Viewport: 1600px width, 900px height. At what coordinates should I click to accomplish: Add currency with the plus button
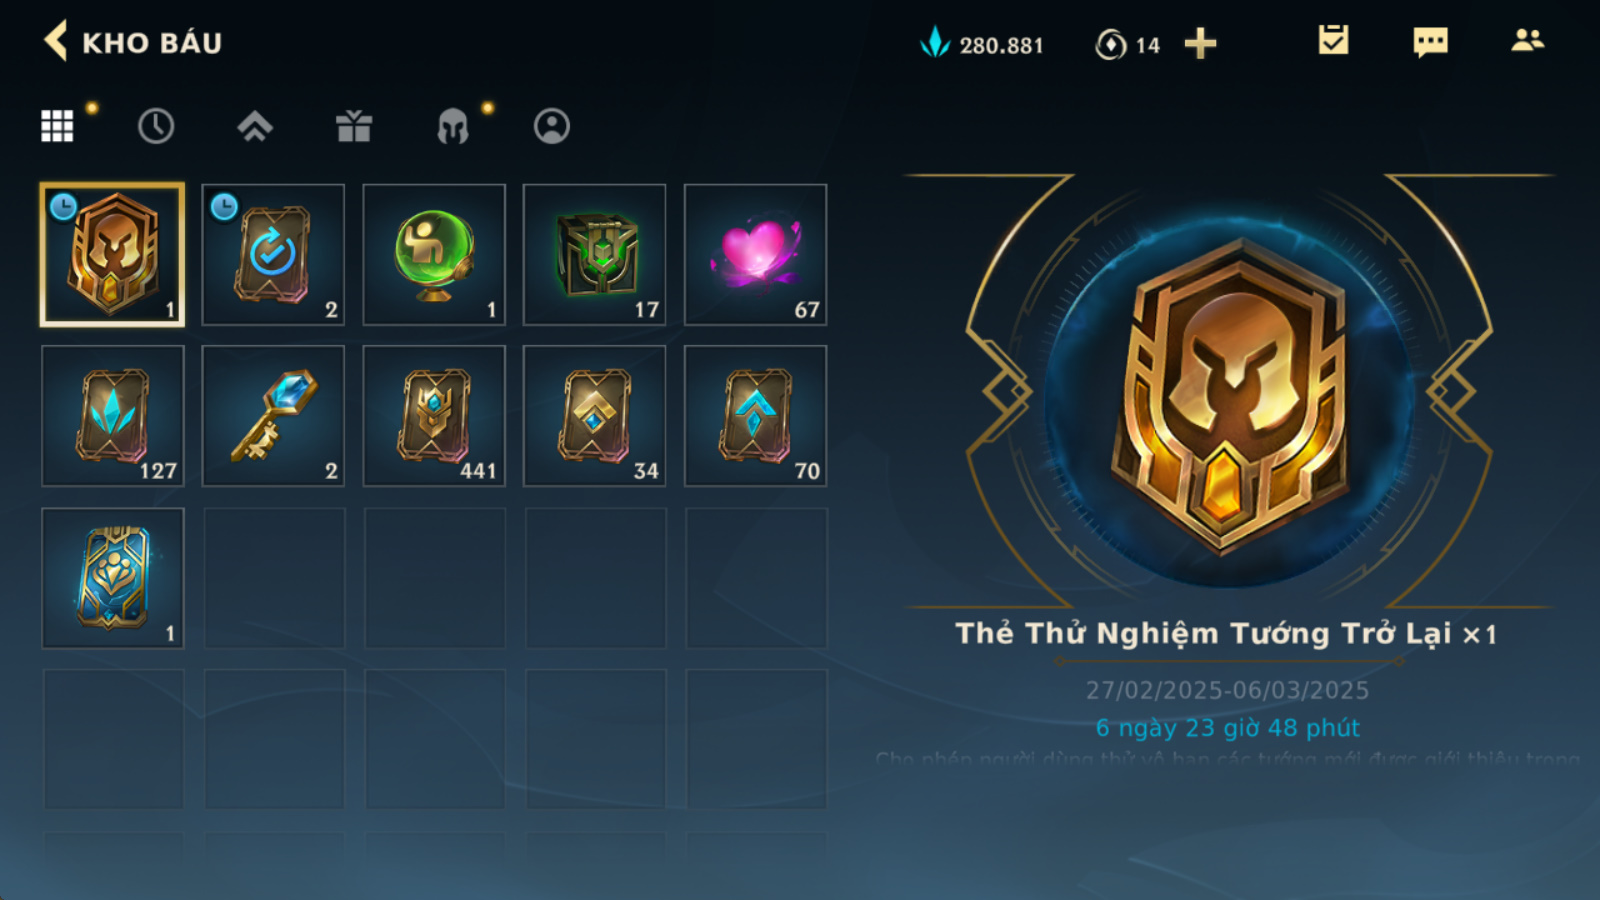[1200, 43]
